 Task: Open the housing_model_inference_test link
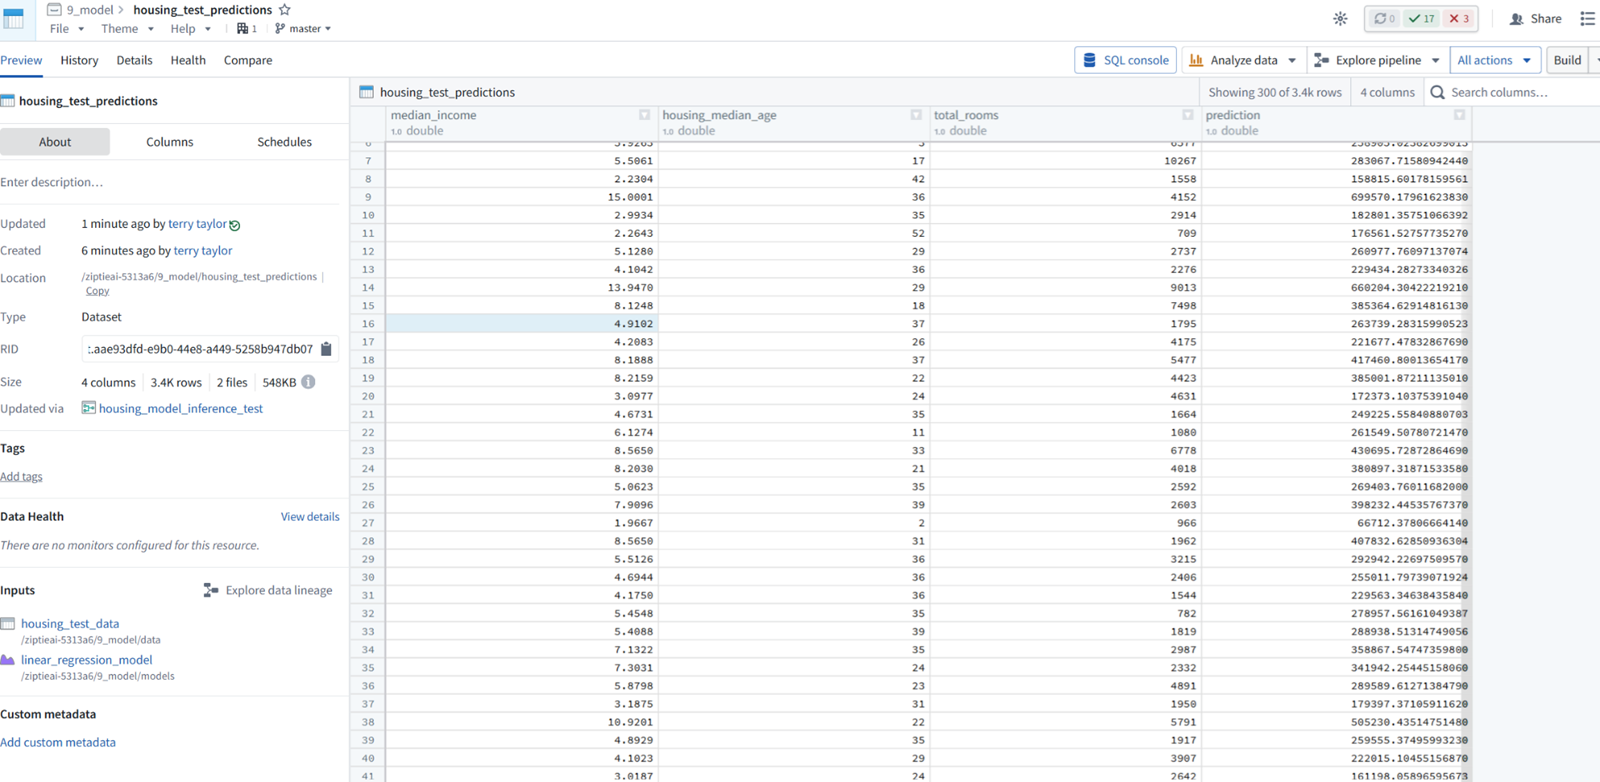coord(180,408)
